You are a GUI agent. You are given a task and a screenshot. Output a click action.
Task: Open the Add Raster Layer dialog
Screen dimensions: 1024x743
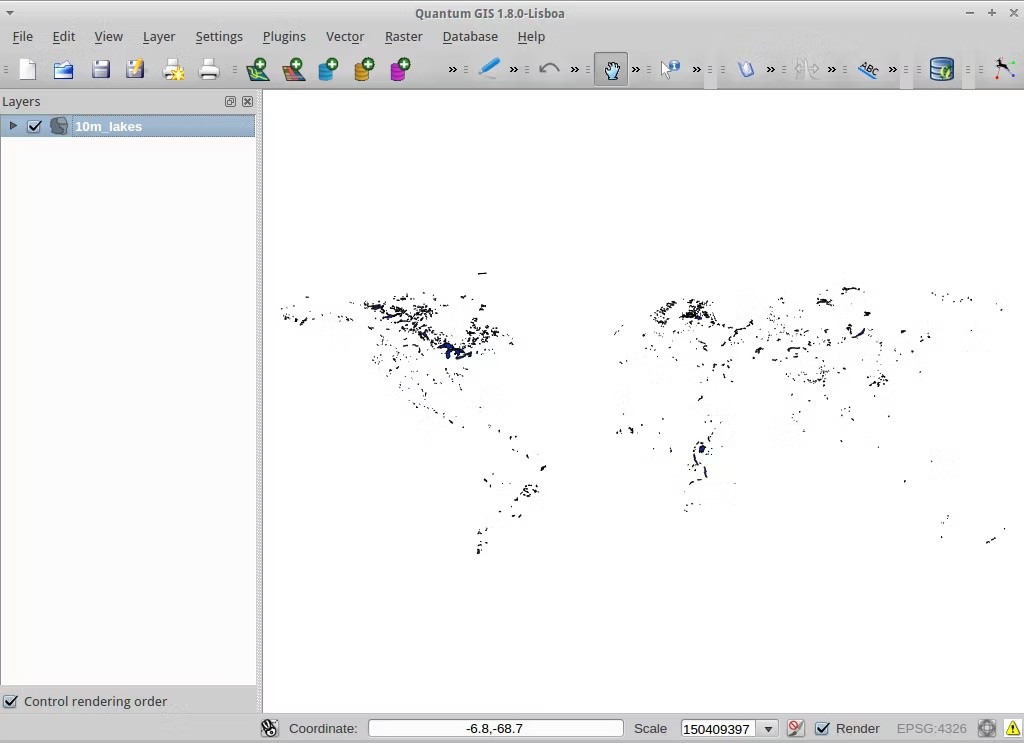293,69
